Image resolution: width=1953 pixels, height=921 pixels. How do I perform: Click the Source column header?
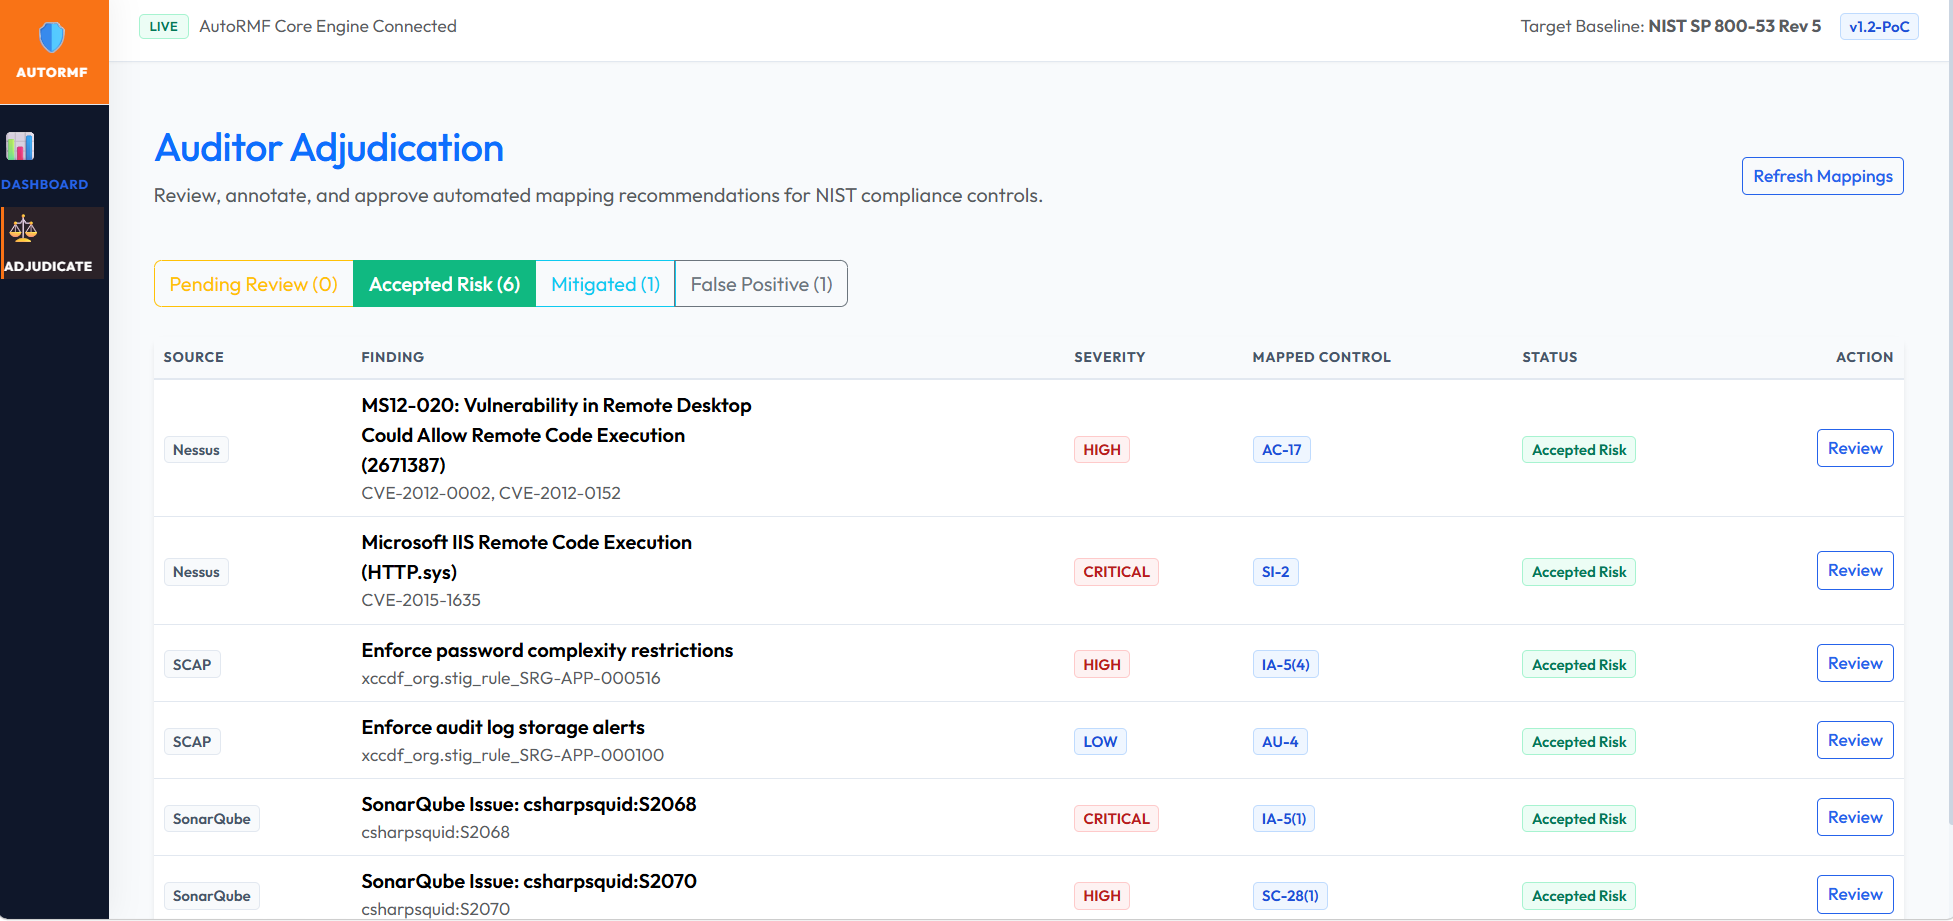194,357
